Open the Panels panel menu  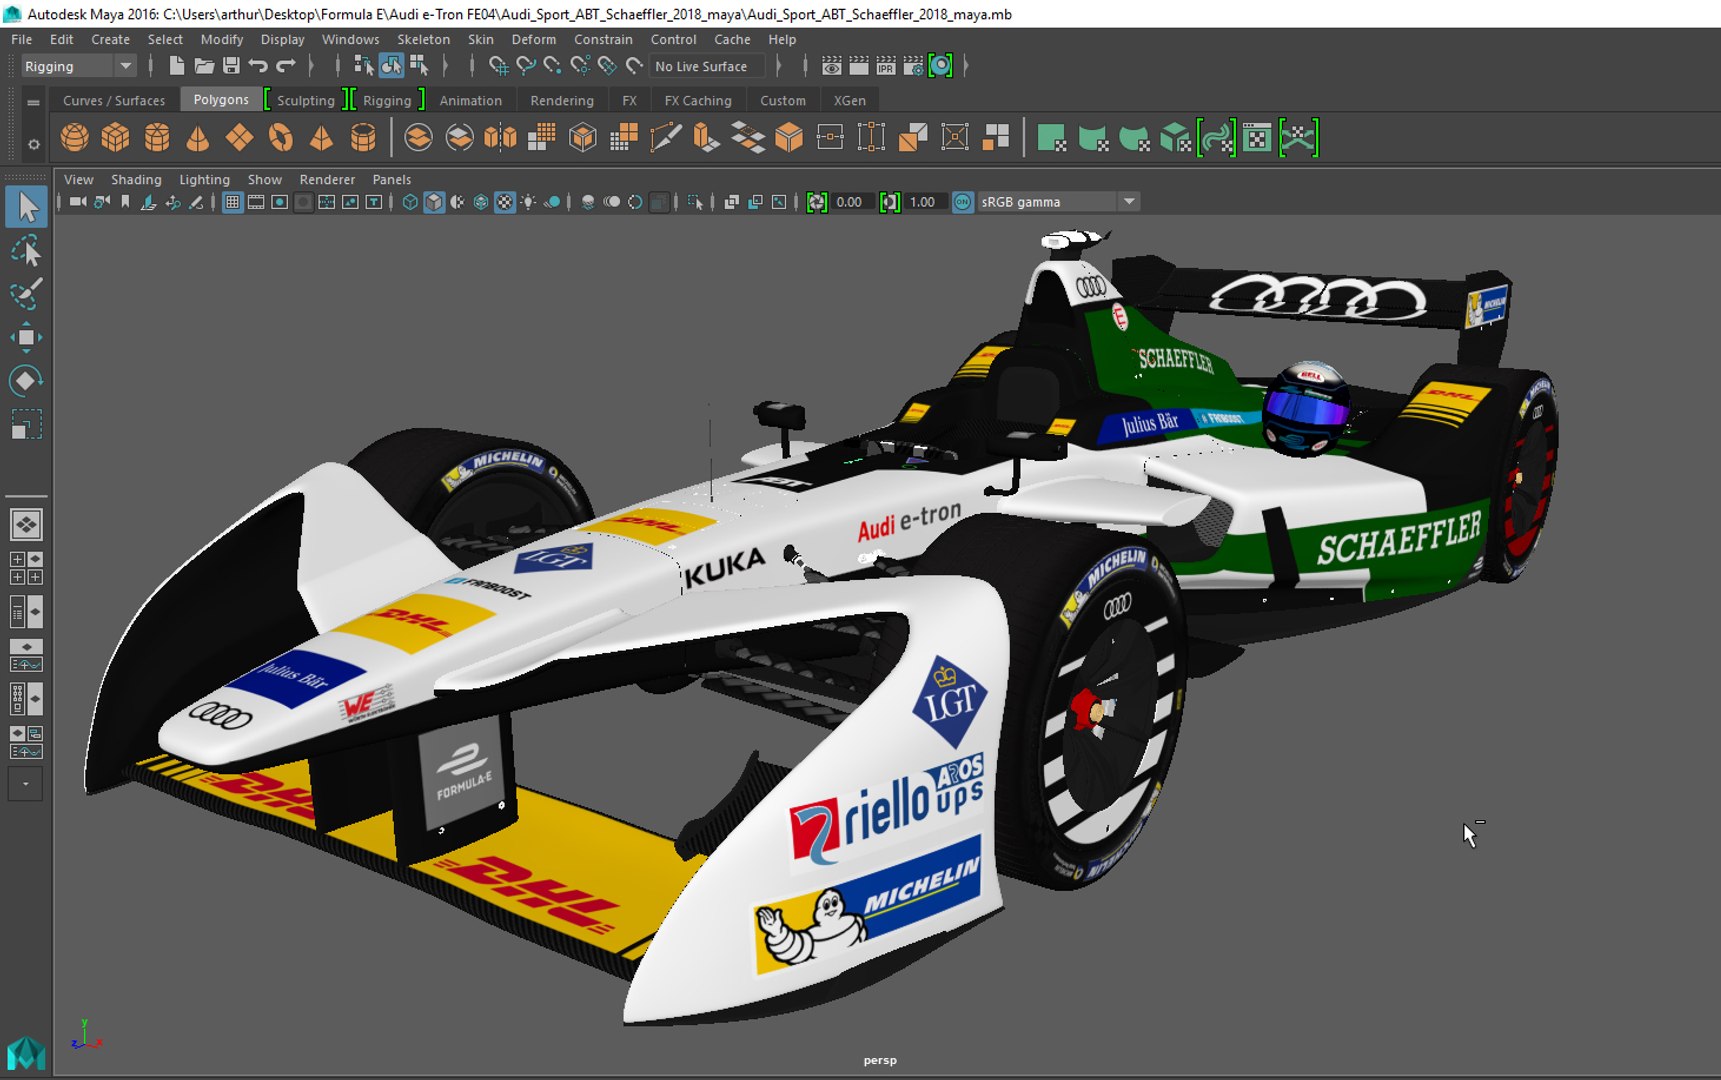392,180
